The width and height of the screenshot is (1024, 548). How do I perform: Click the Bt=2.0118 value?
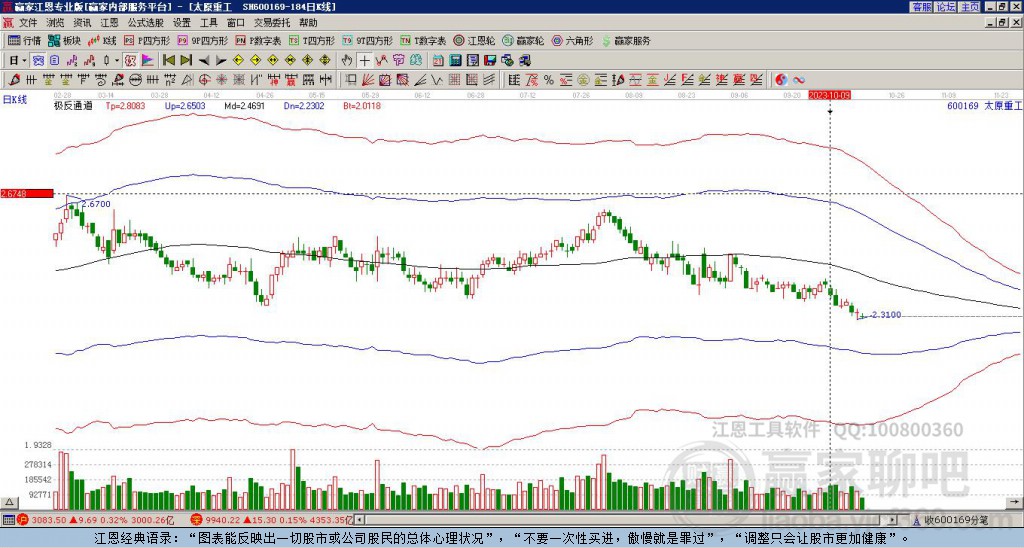click(362, 105)
